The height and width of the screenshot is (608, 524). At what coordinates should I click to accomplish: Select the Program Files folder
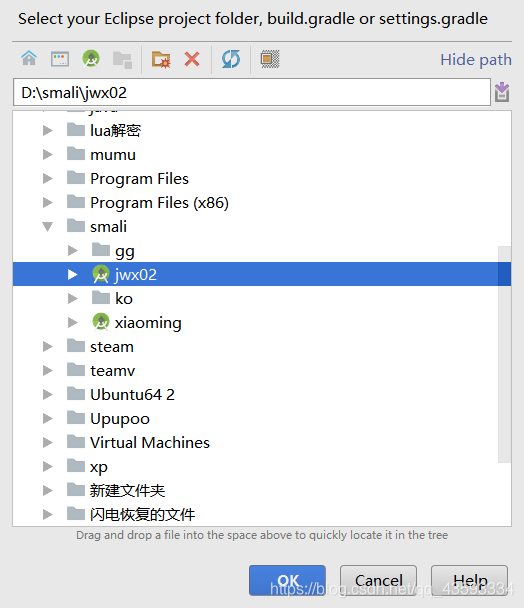click(x=139, y=179)
